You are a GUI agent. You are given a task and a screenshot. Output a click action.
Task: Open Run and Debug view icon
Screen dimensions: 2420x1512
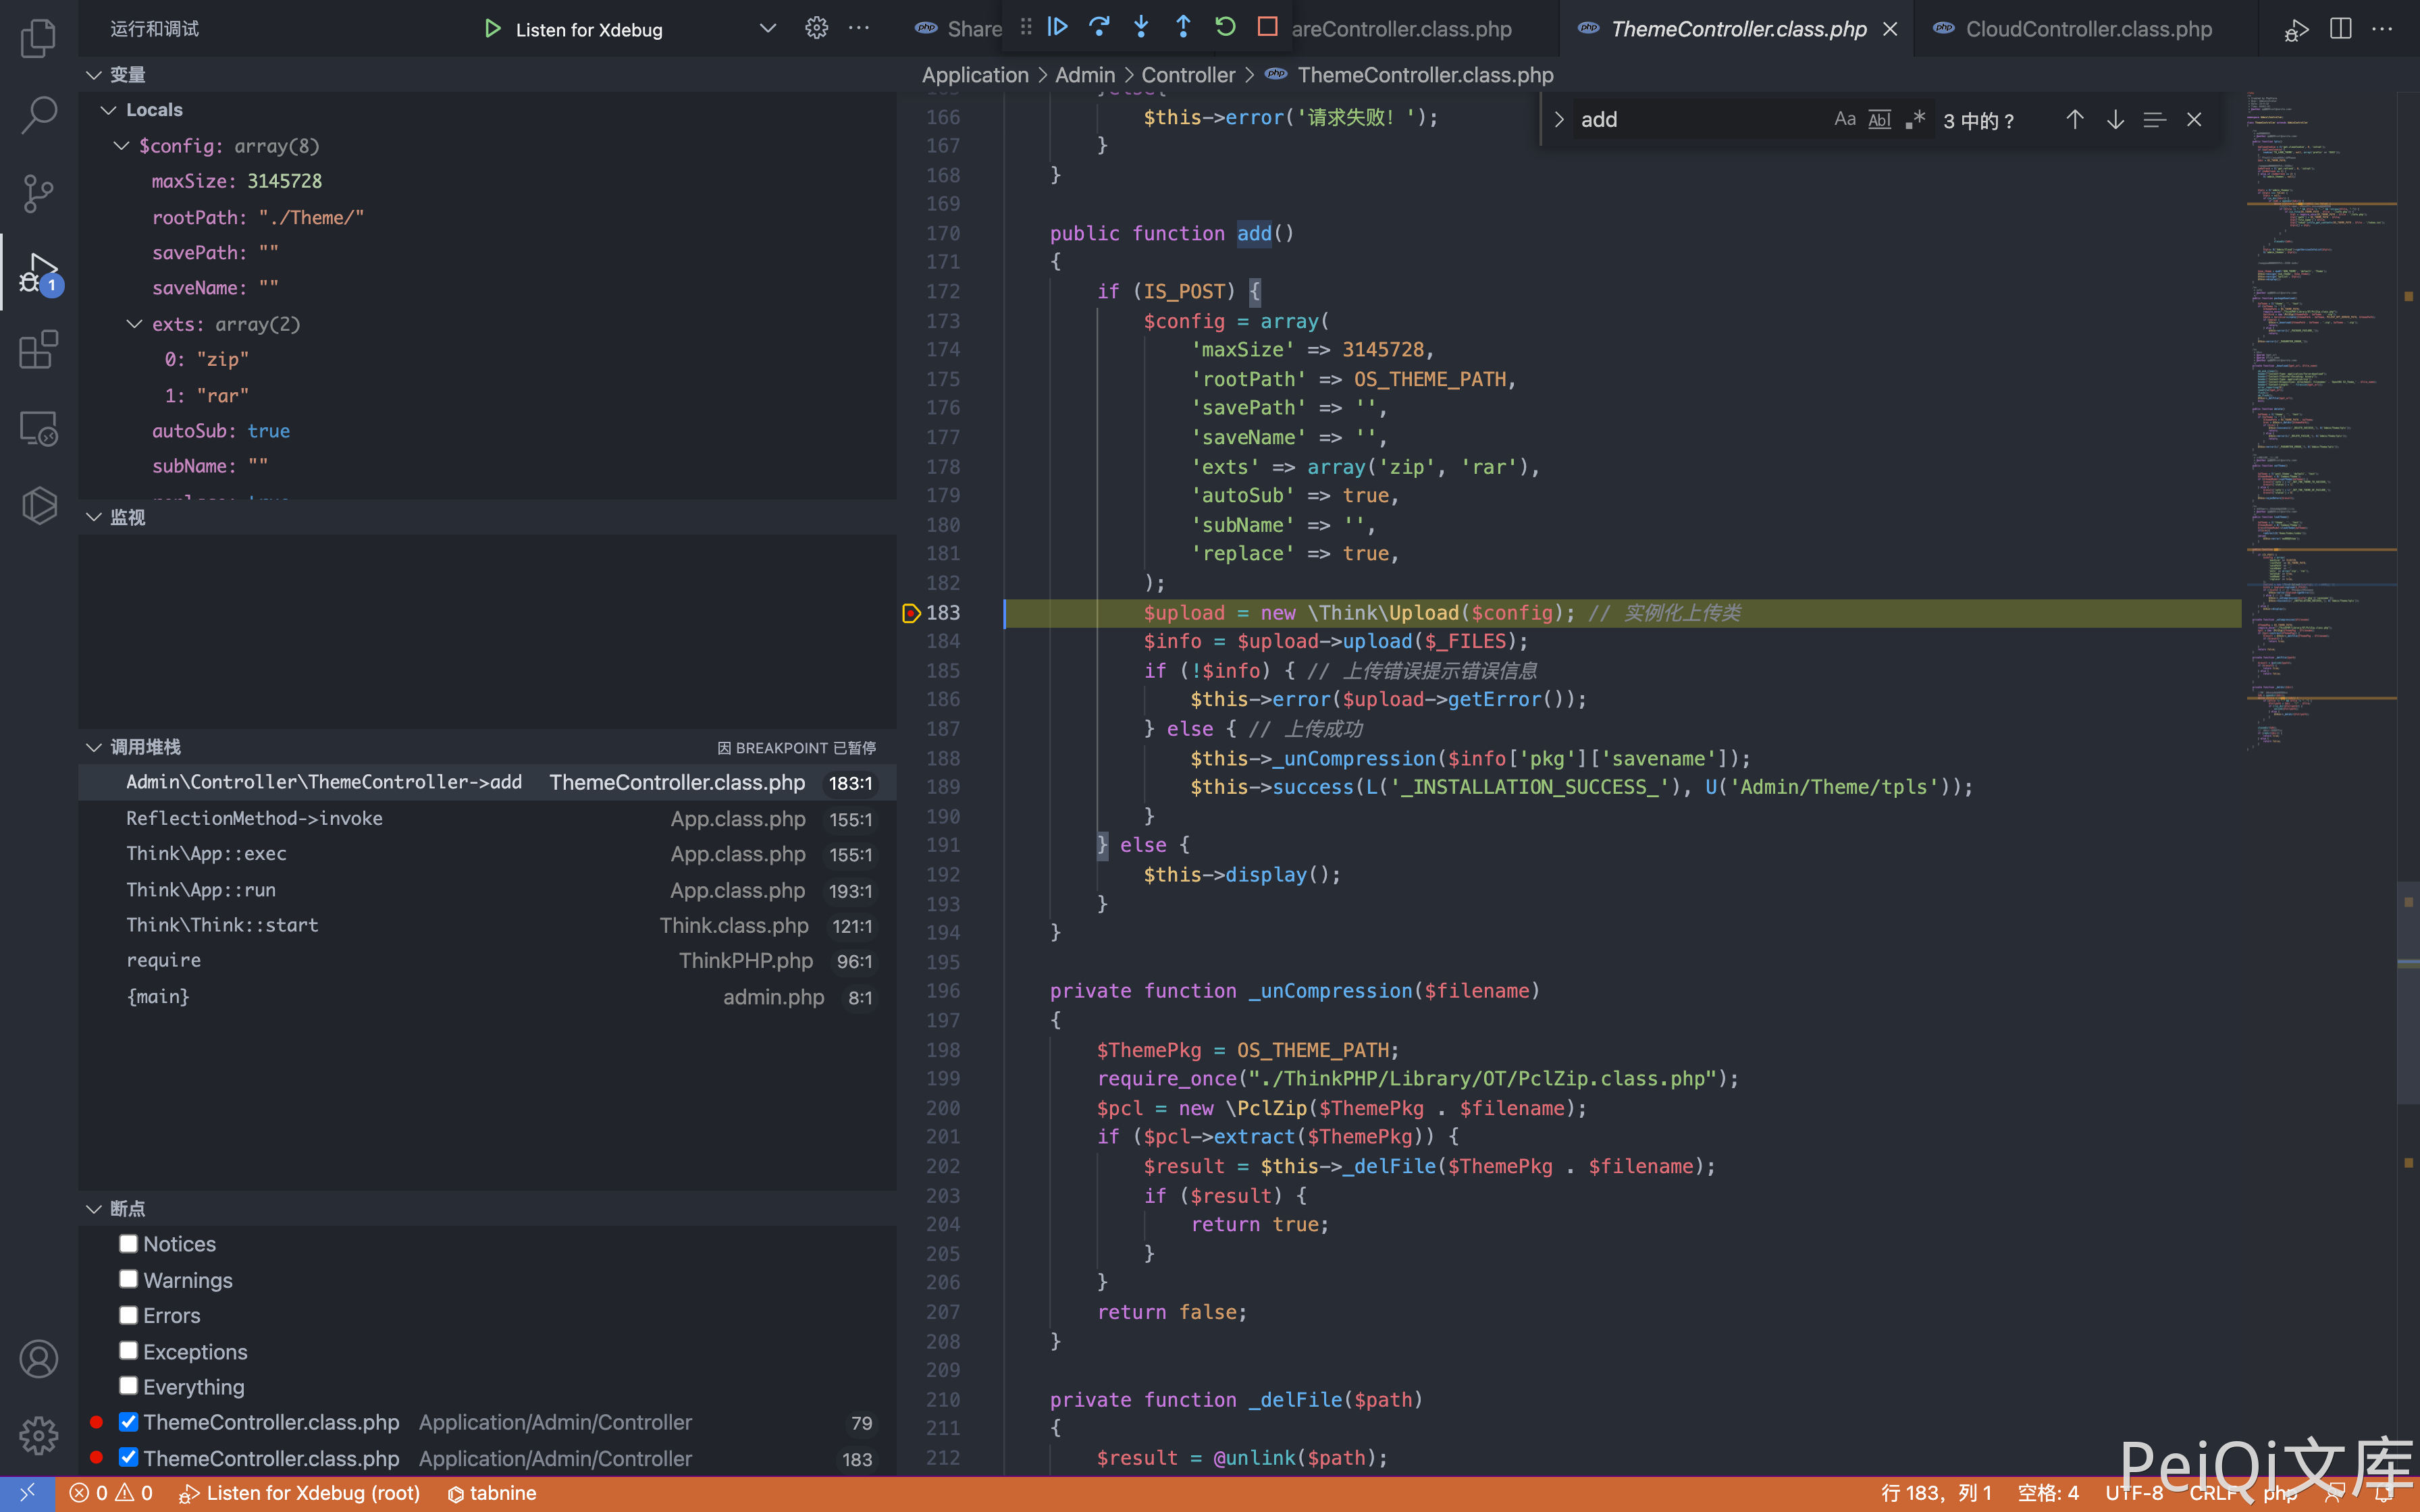pyautogui.click(x=38, y=272)
